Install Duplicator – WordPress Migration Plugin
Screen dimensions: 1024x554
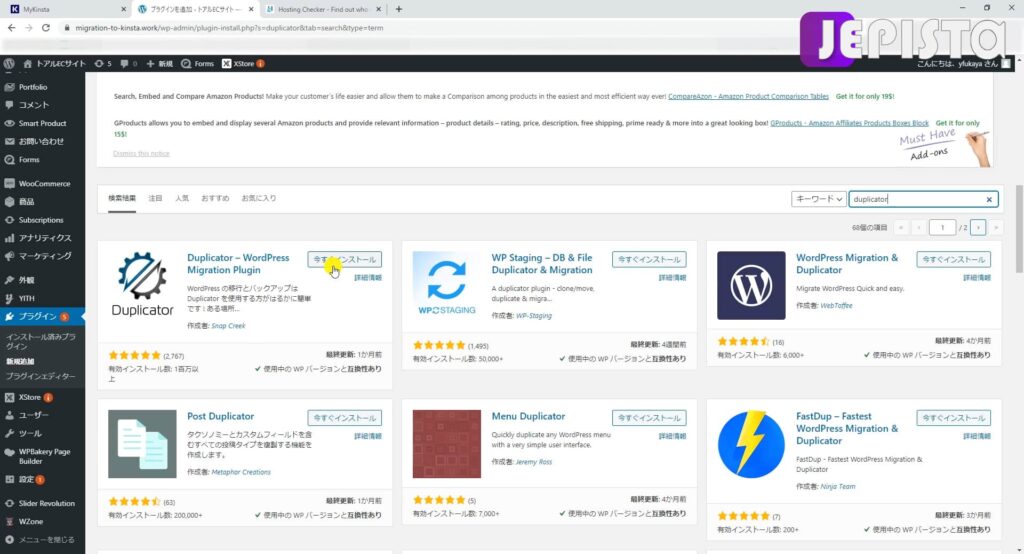pos(345,259)
